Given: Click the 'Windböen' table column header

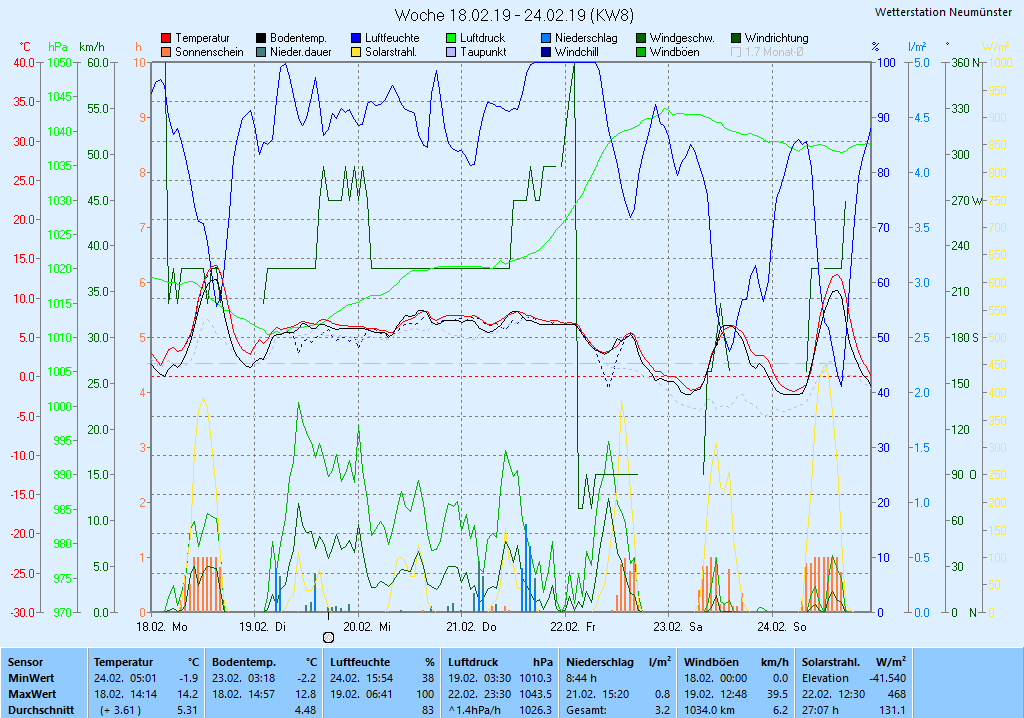Looking at the screenshot, I should pyautogui.click(x=711, y=662).
